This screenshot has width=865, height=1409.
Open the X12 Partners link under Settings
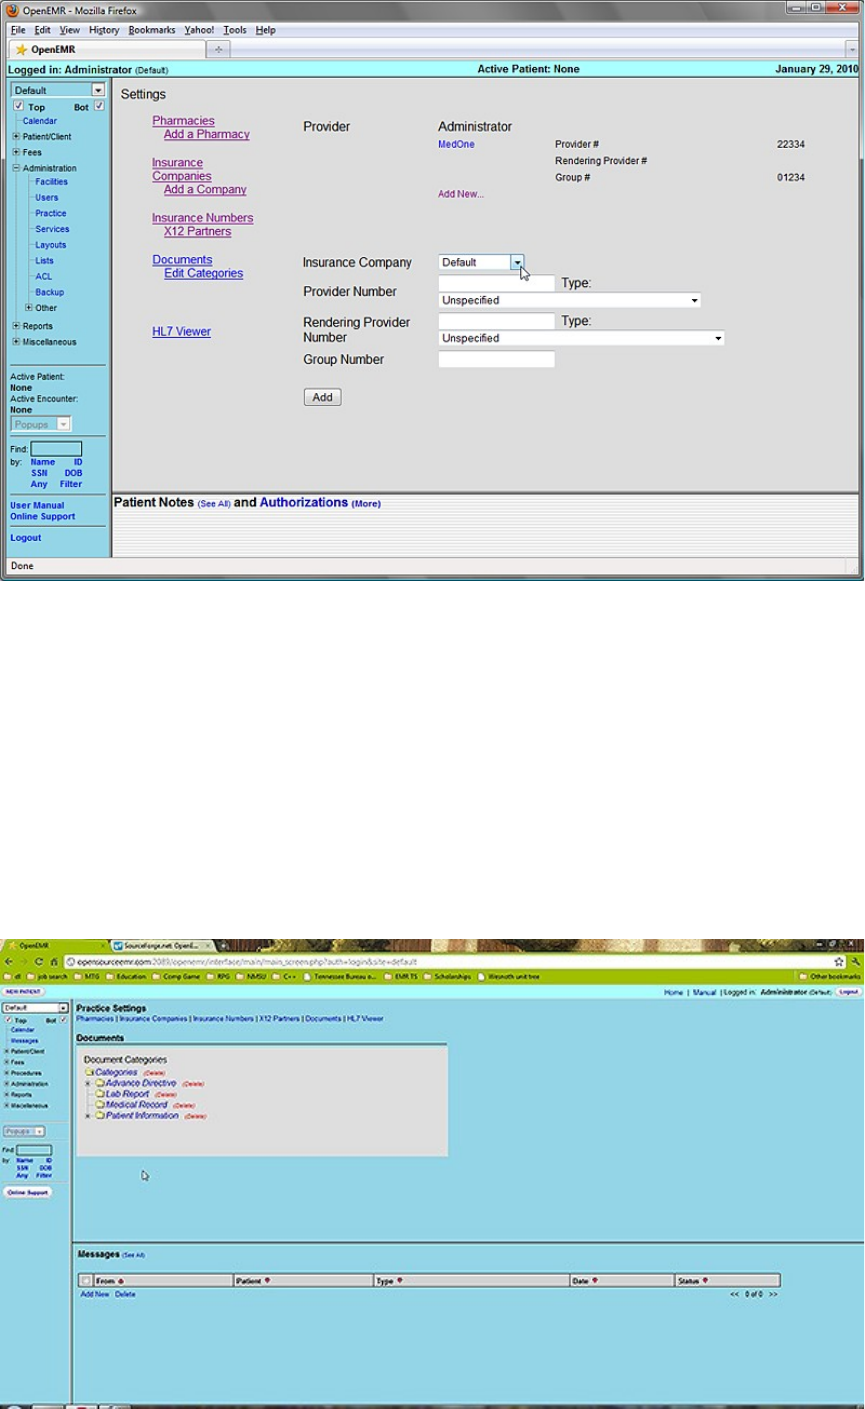click(197, 231)
